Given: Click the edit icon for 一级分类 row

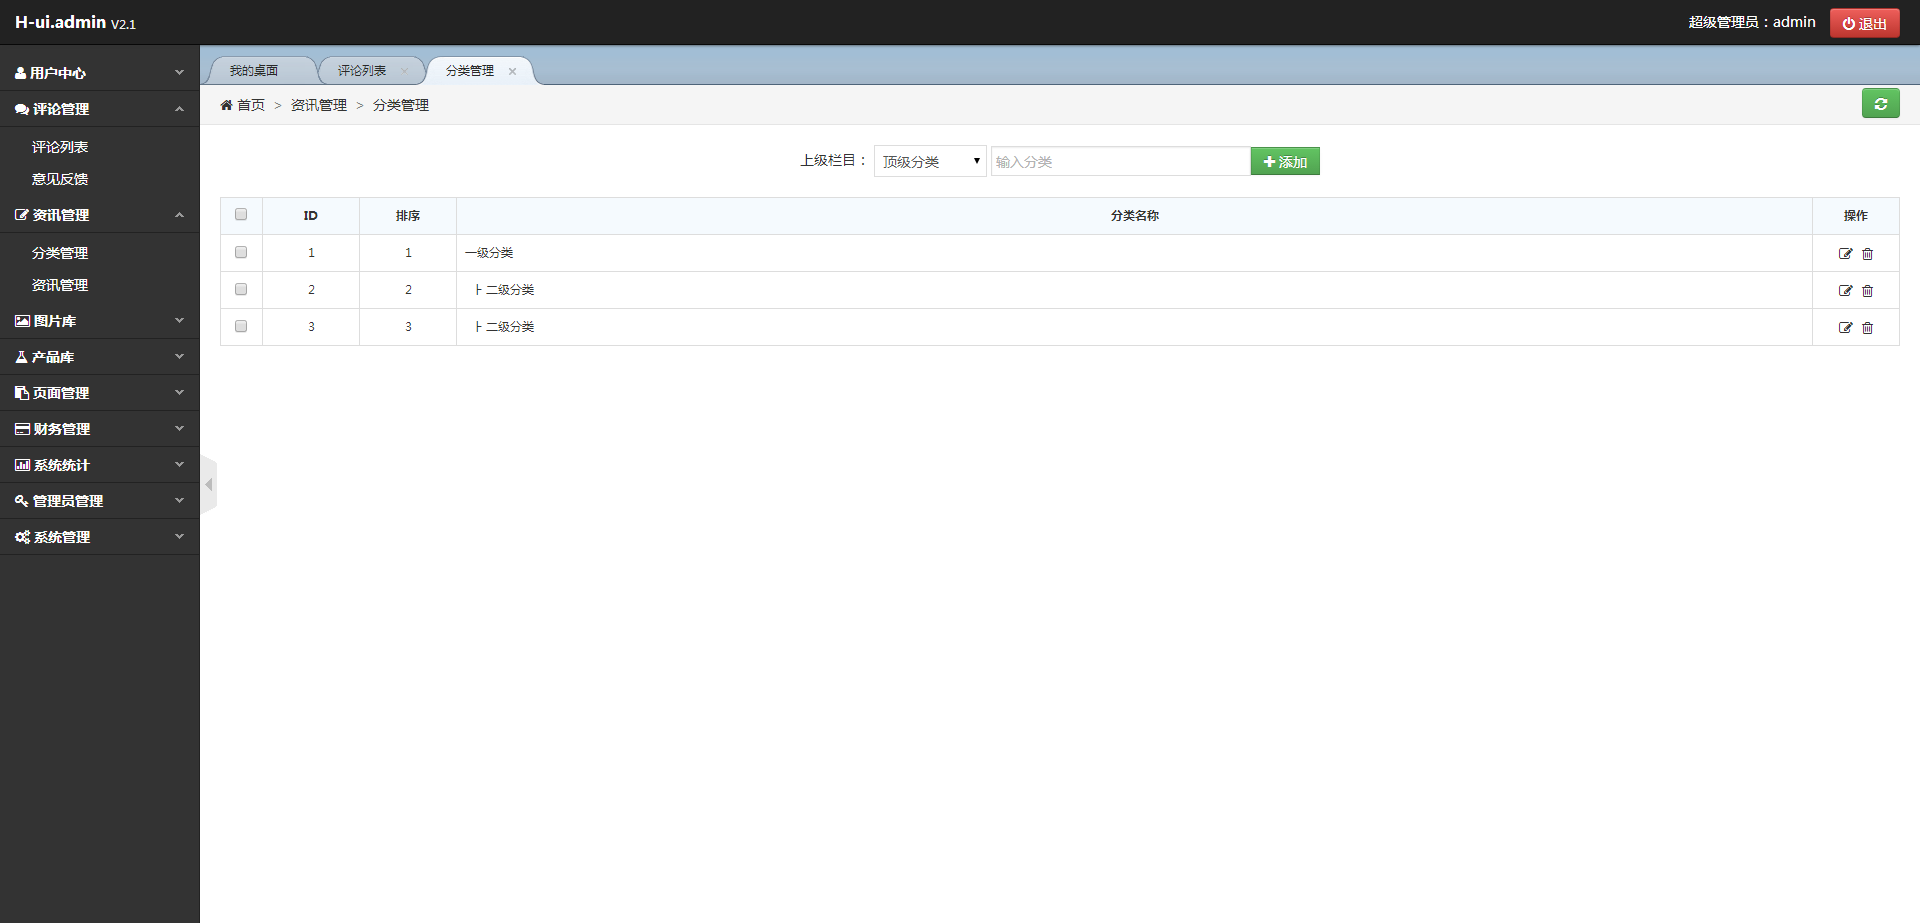Looking at the screenshot, I should pyautogui.click(x=1845, y=254).
